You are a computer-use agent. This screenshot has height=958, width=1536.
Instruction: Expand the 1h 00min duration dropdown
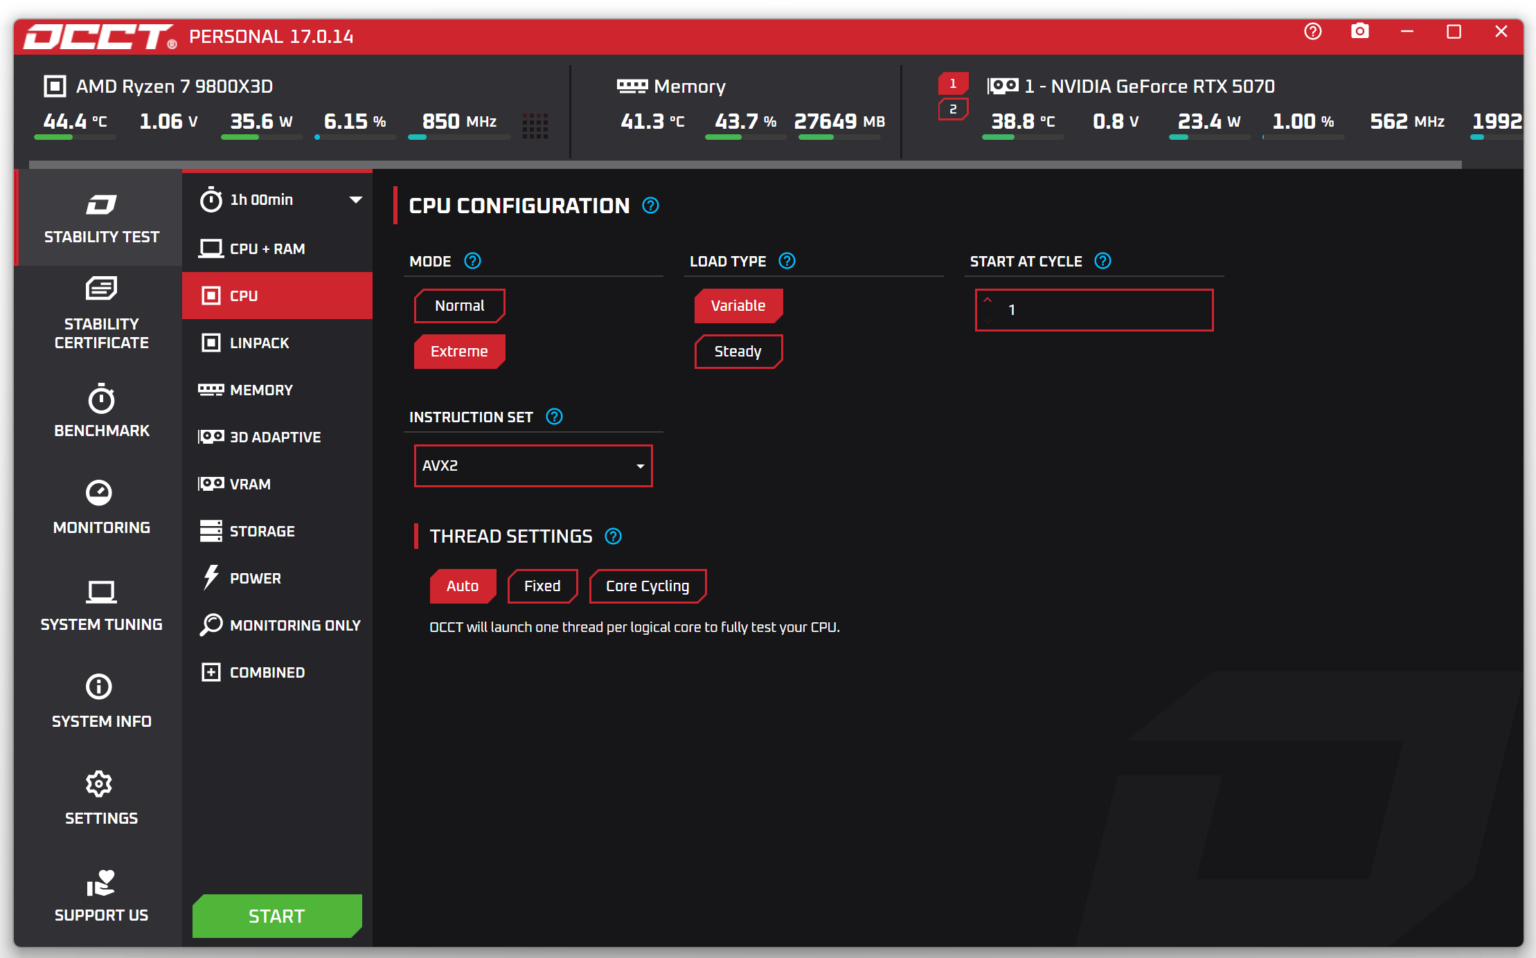coord(355,200)
